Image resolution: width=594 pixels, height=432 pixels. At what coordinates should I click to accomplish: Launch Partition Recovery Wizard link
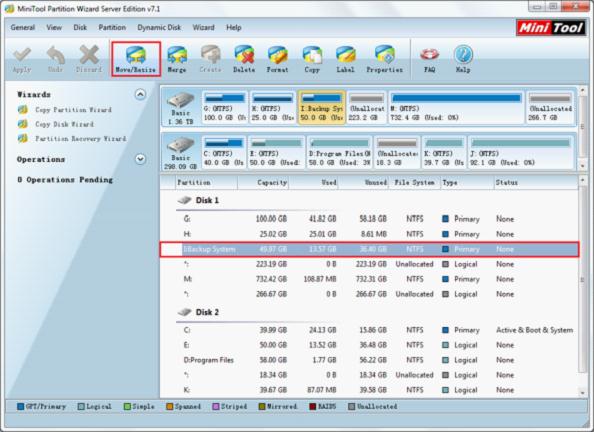click(x=81, y=139)
